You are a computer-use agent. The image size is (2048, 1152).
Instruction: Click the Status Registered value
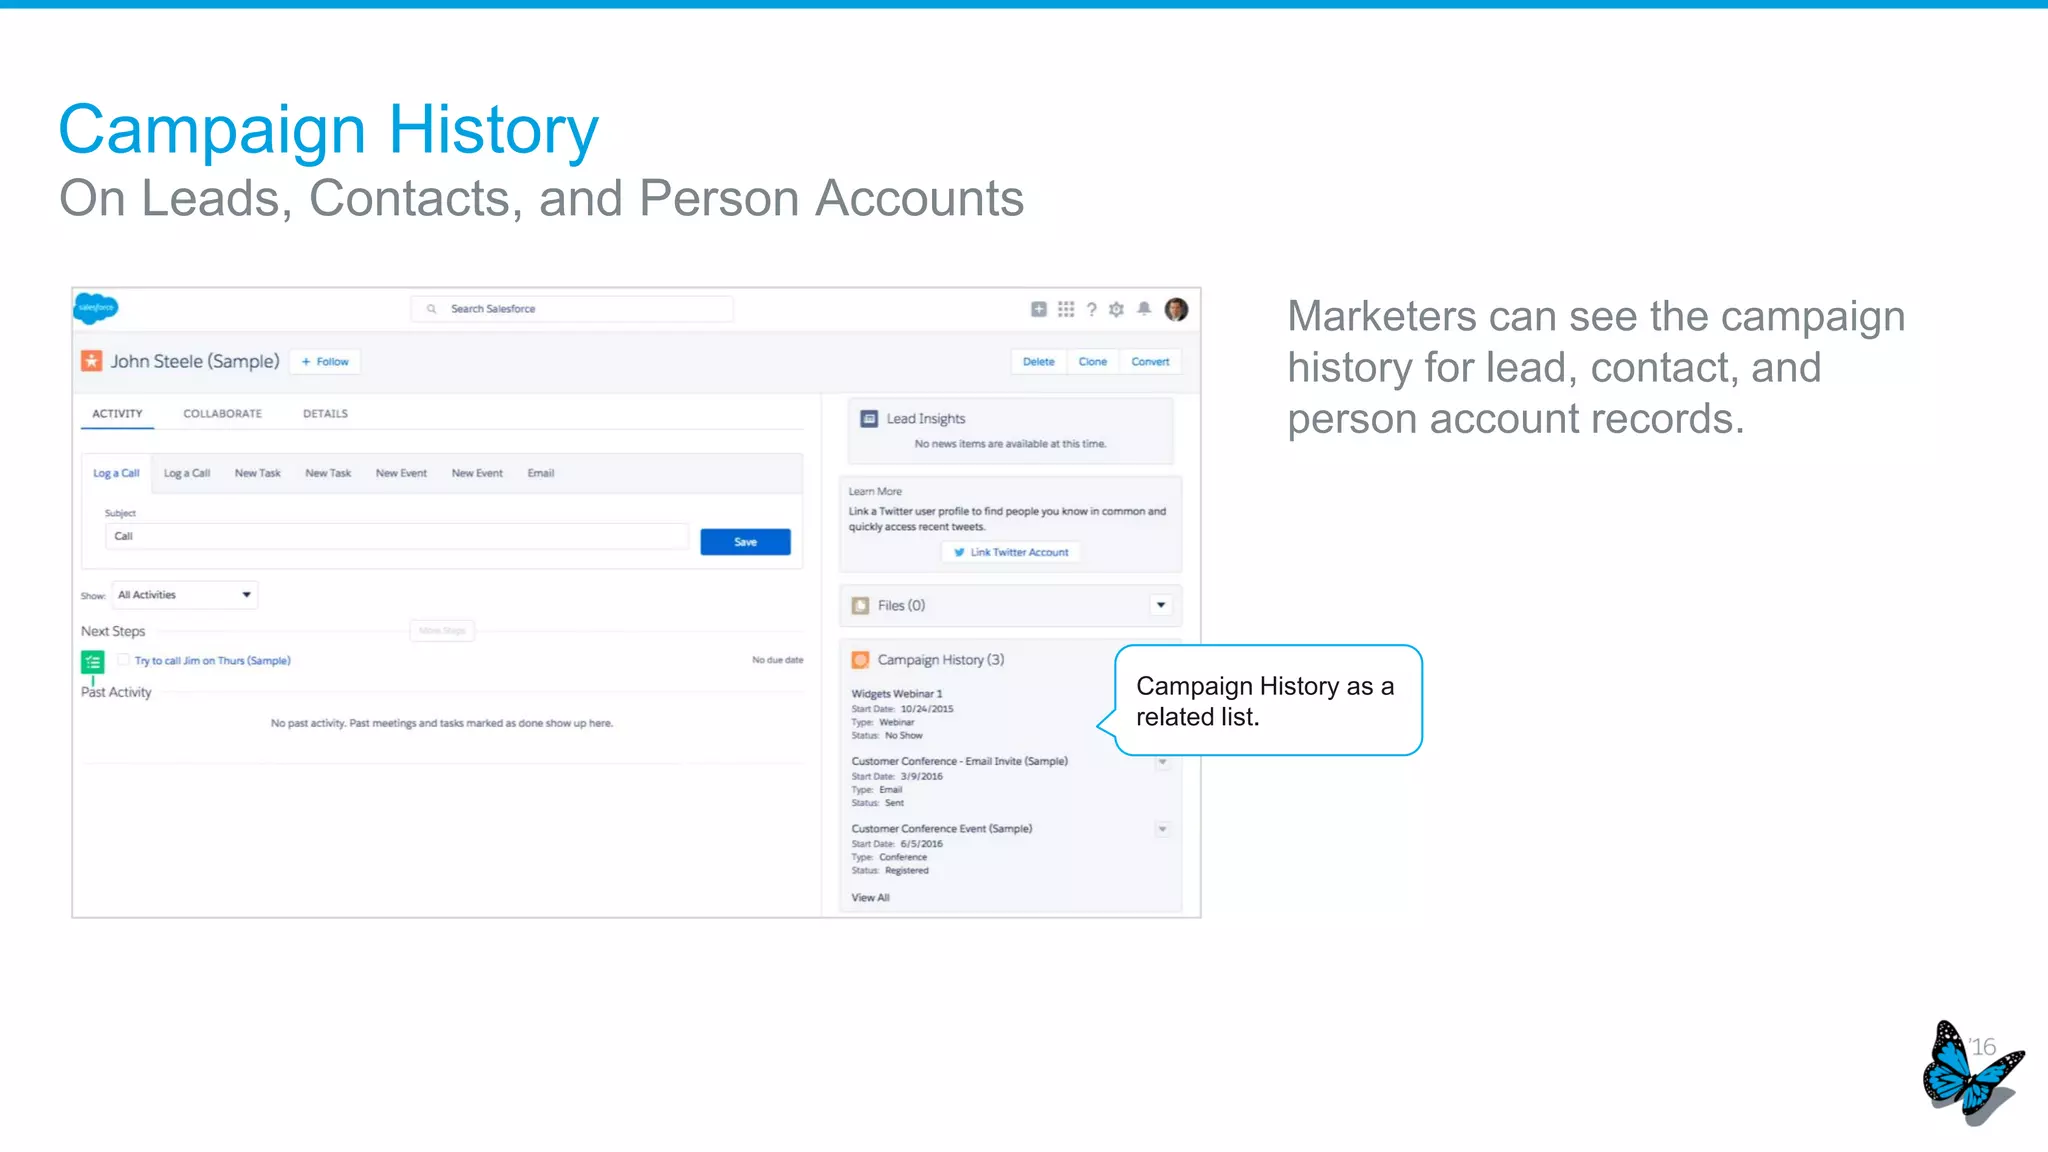coord(907,871)
